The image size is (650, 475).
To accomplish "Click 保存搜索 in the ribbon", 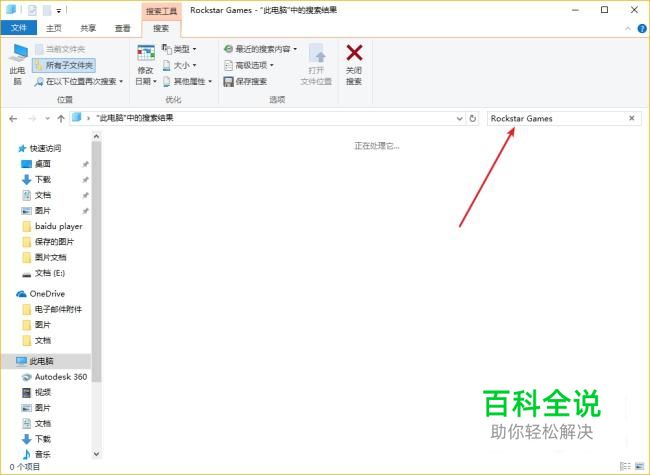I will coord(245,81).
